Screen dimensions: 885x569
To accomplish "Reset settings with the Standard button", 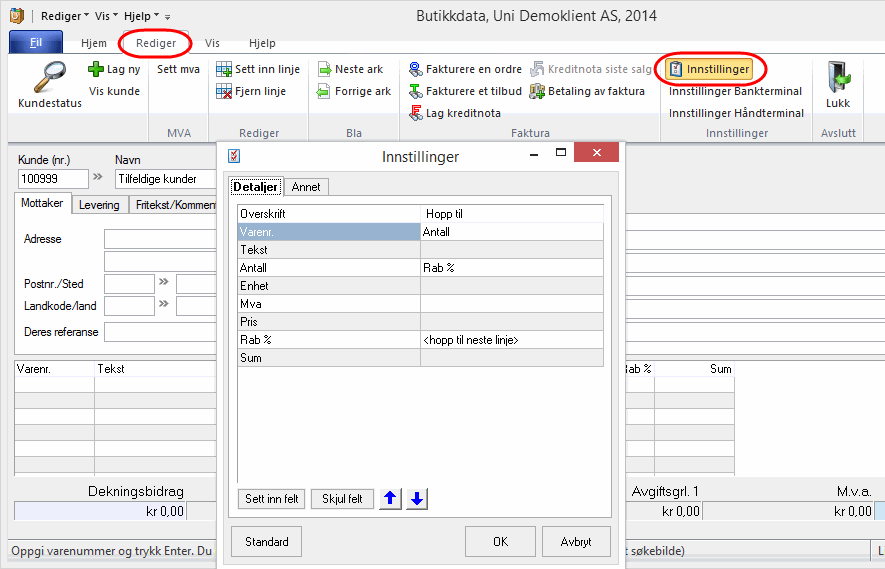I will [x=267, y=542].
